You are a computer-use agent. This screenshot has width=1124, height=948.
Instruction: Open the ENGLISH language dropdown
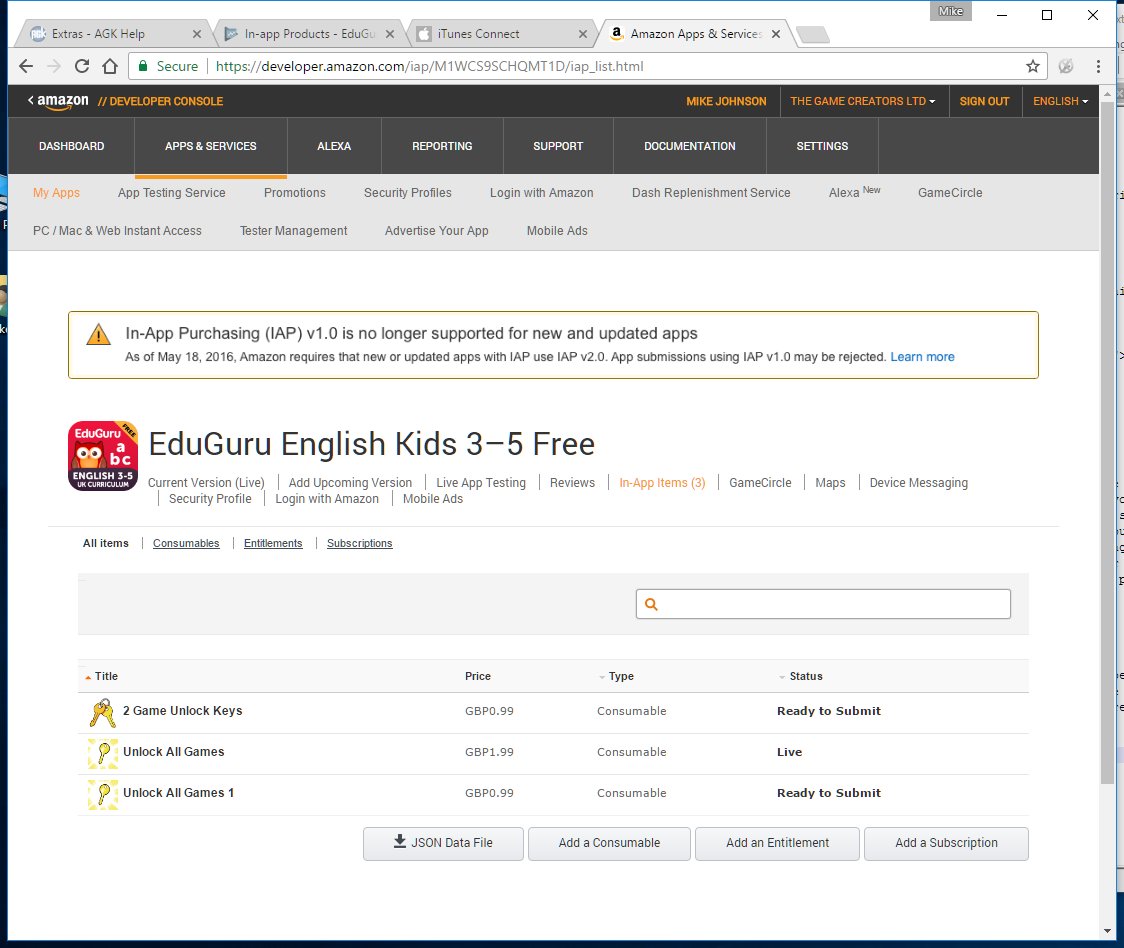pyautogui.click(x=1060, y=101)
